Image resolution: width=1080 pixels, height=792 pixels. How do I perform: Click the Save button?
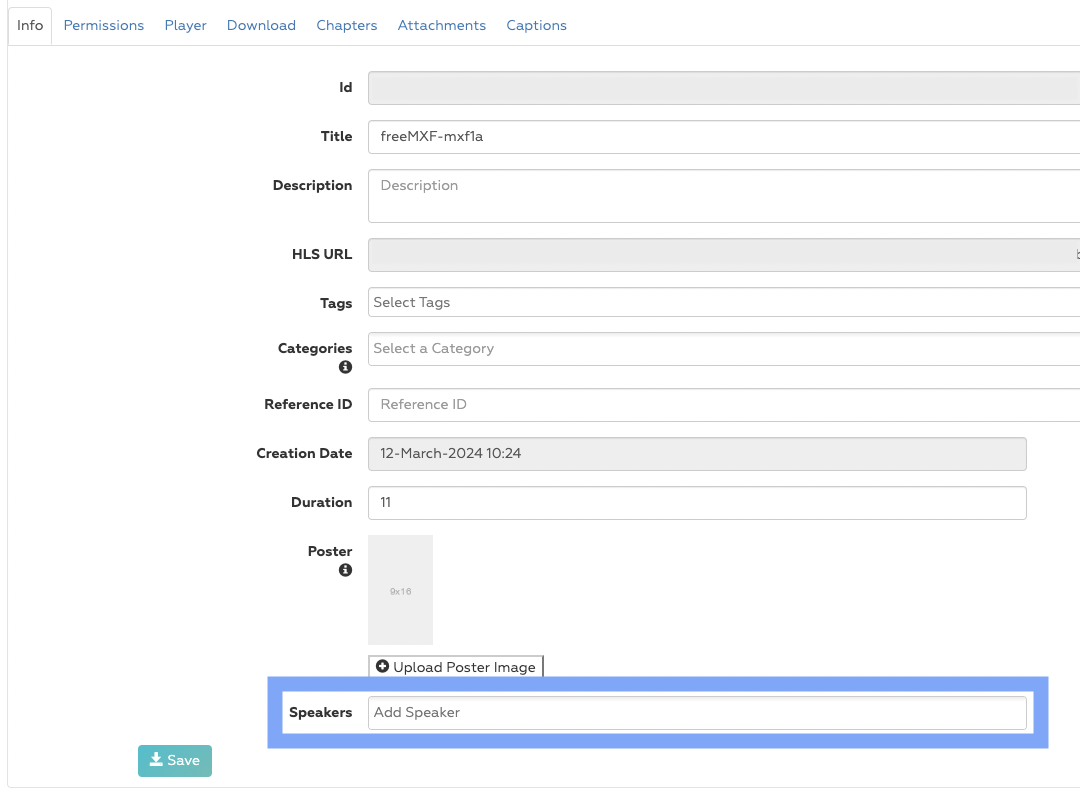[175, 761]
